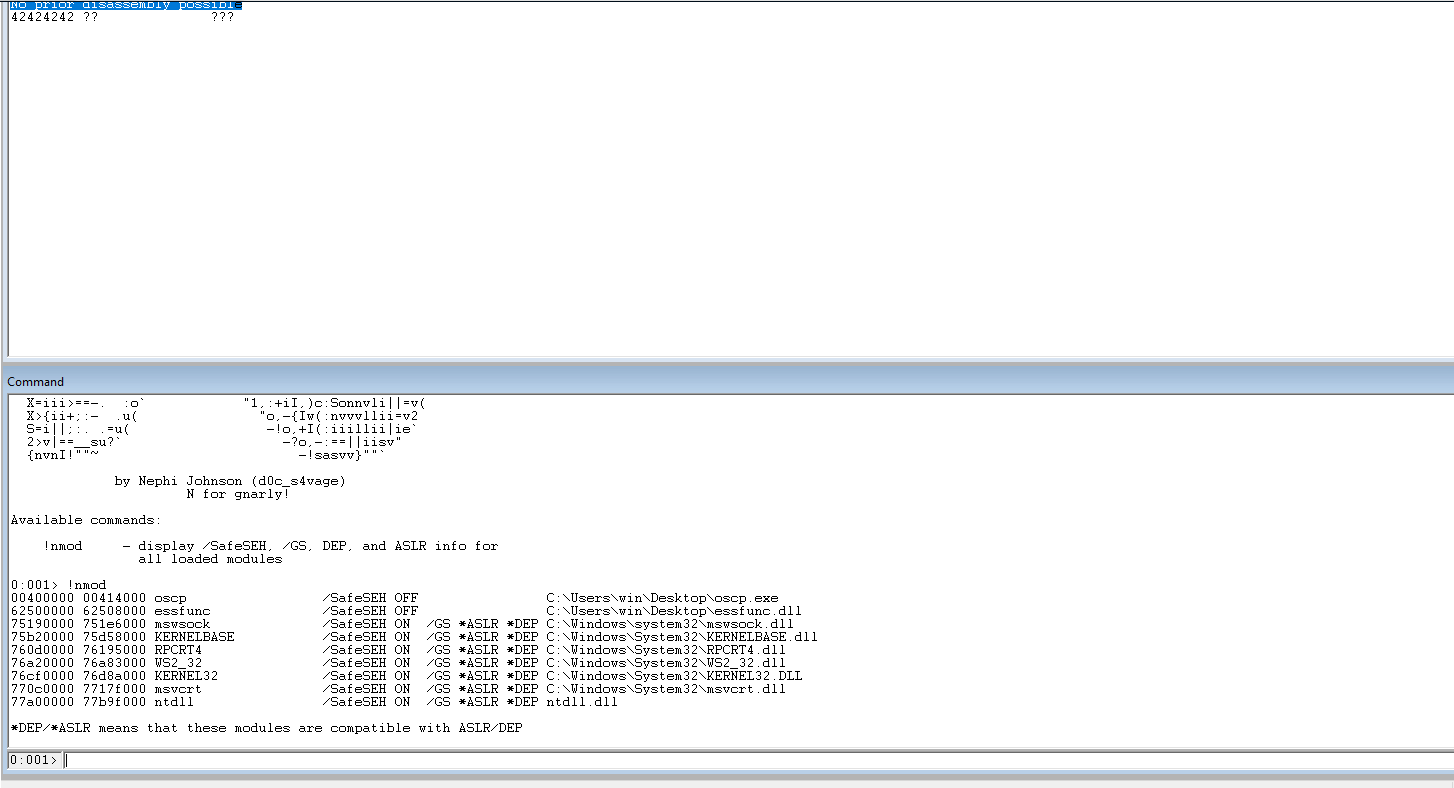
Task: Click the executed "0:001> !nmod" command line
Action: tap(58, 584)
